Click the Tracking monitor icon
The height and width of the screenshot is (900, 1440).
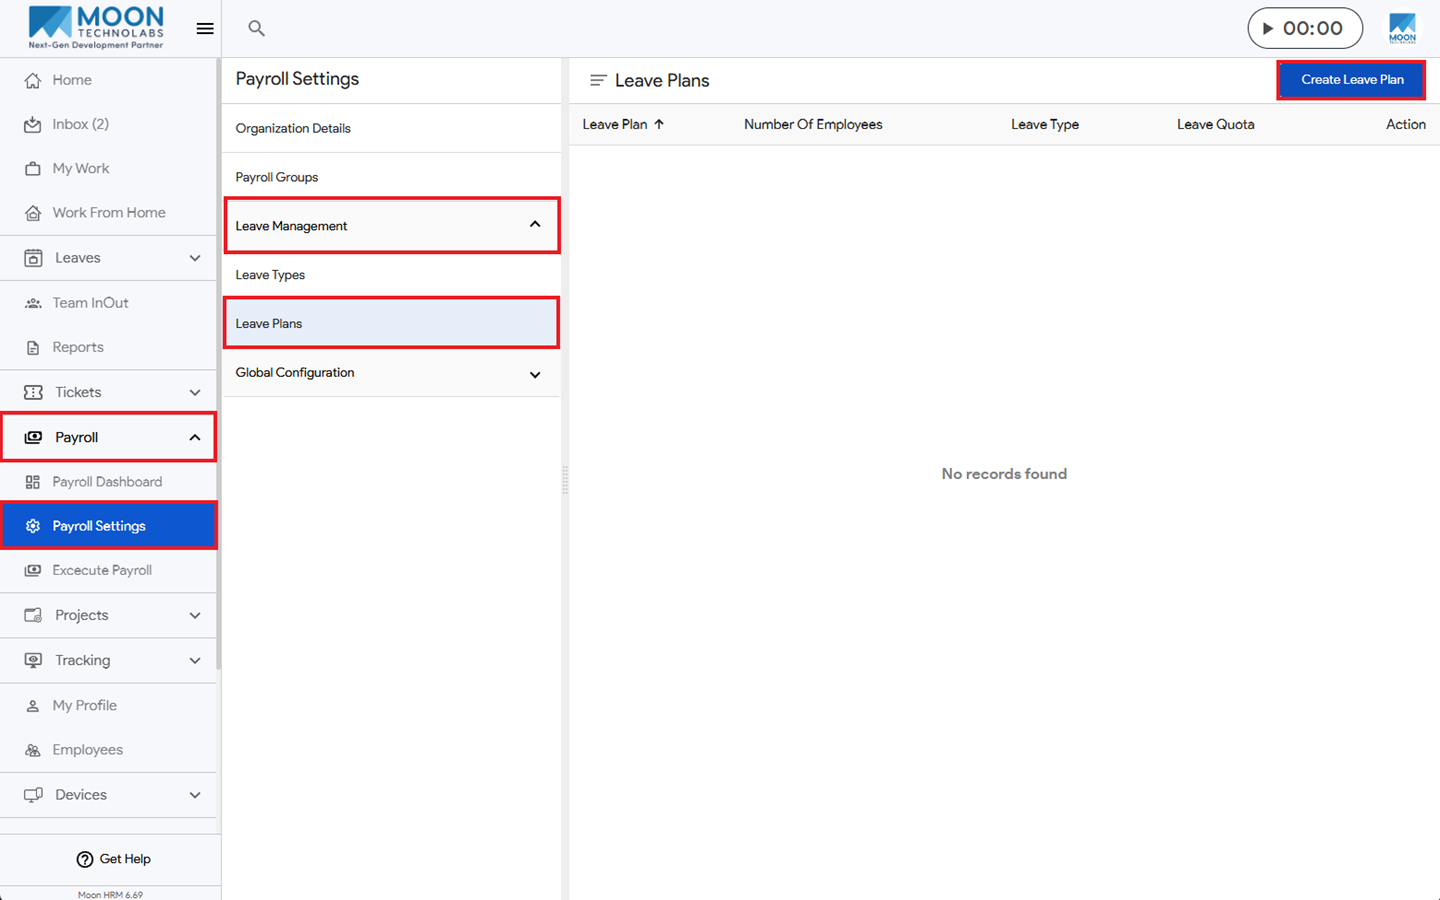pos(33,660)
